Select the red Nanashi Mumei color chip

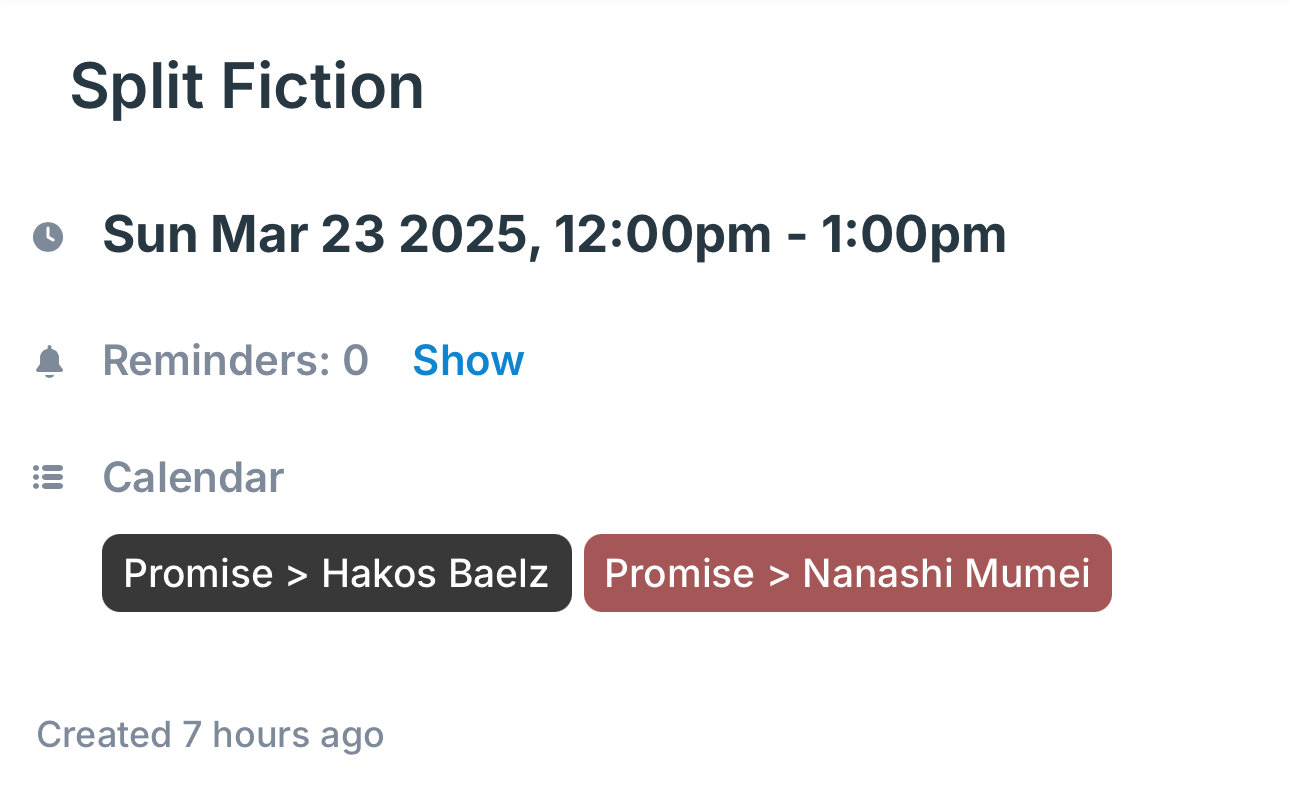[x=848, y=573]
